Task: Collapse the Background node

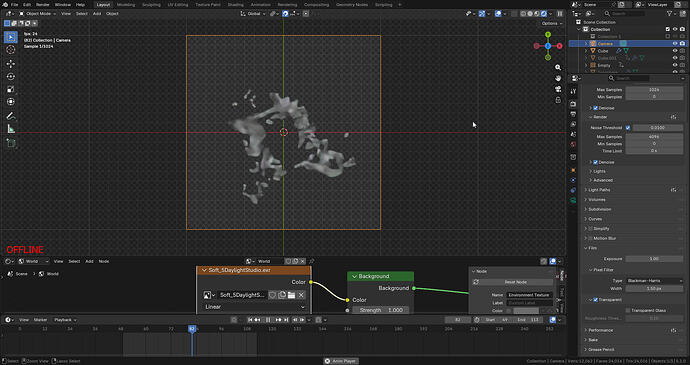Action: tap(354, 277)
